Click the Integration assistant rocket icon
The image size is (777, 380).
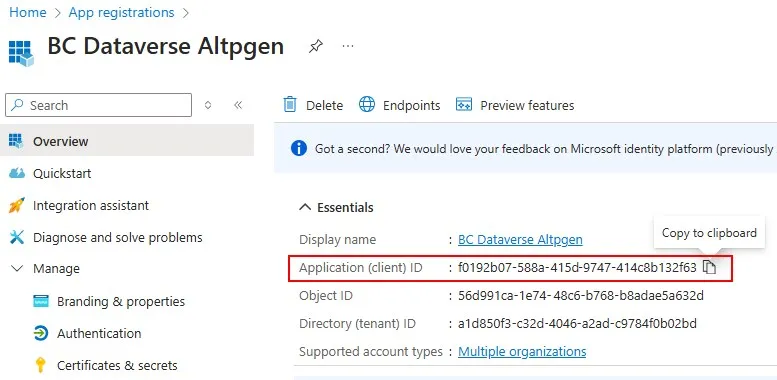coord(16,205)
